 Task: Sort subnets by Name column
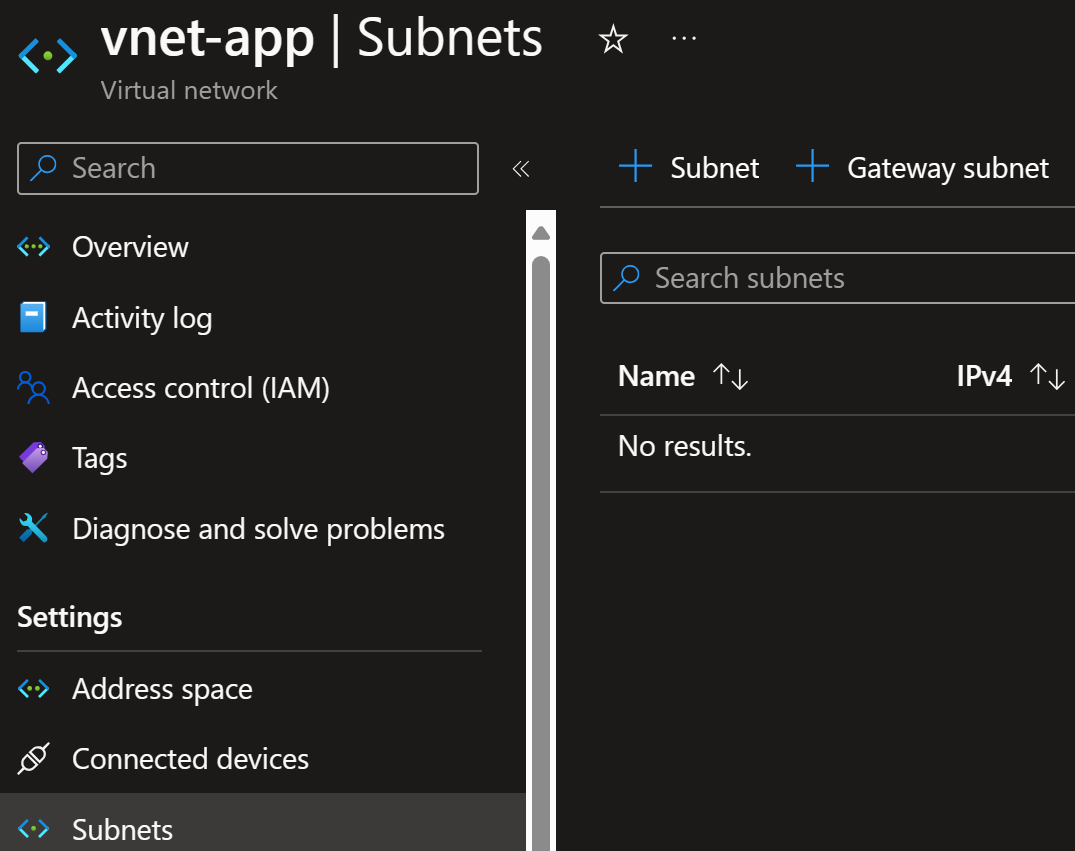point(730,377)
